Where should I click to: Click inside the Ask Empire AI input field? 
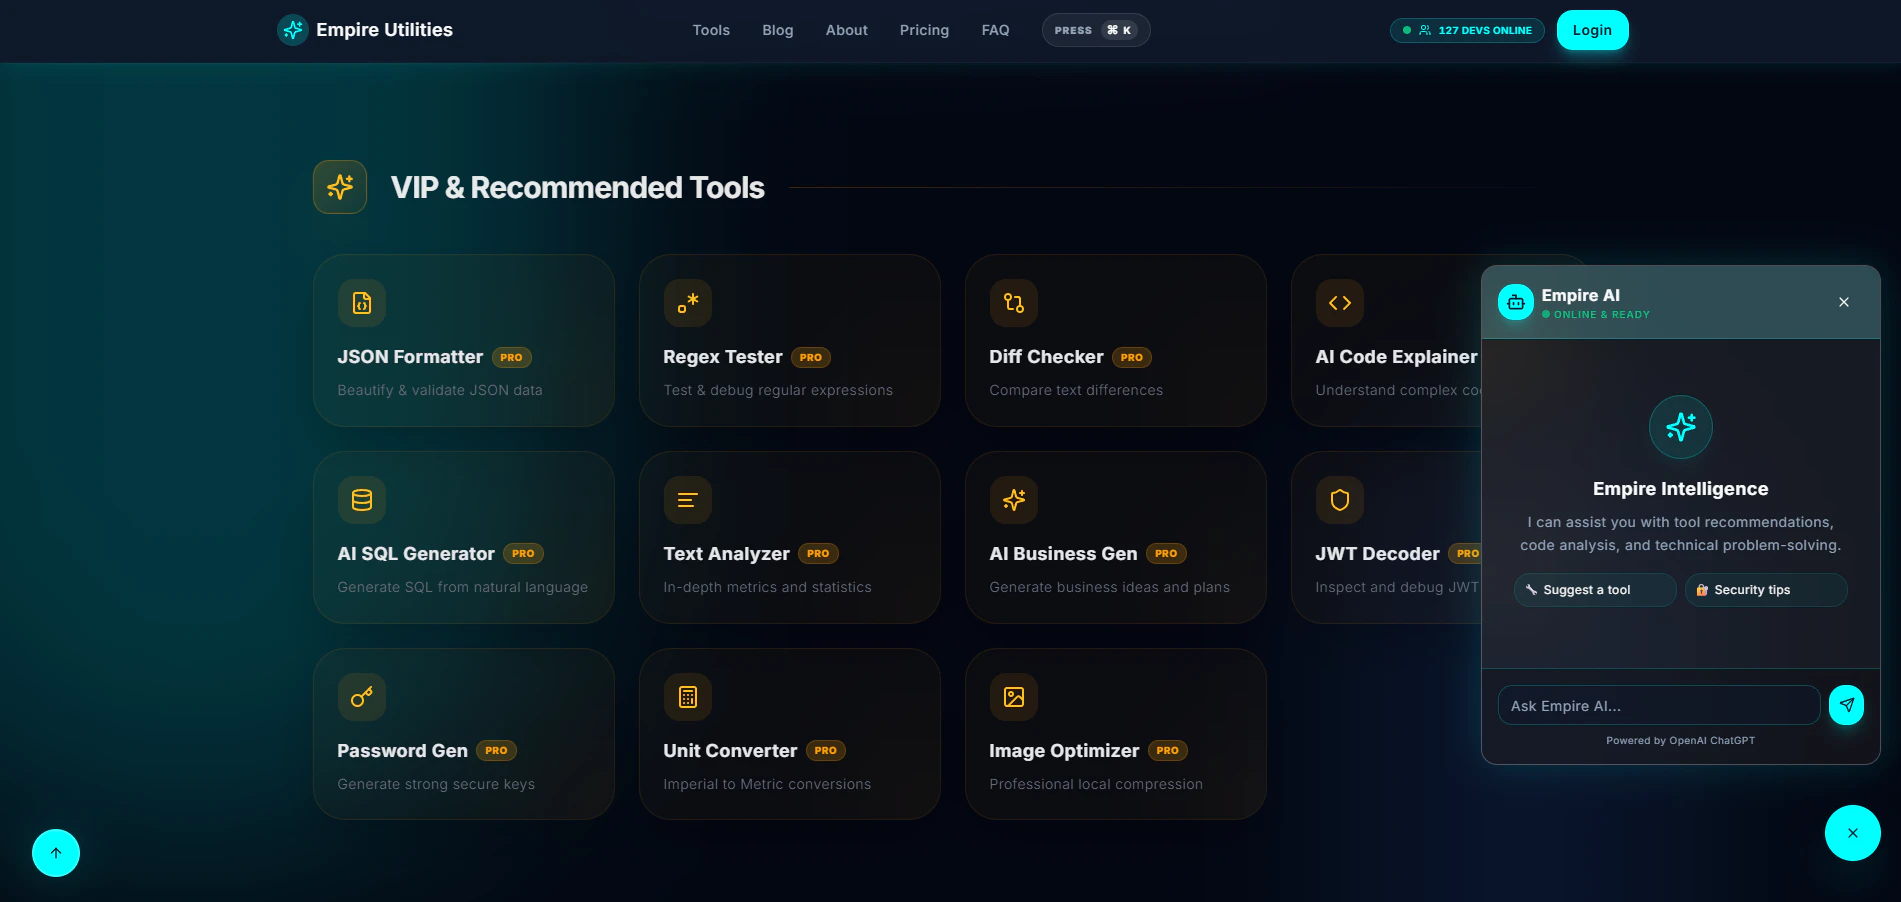(1658, 705)
